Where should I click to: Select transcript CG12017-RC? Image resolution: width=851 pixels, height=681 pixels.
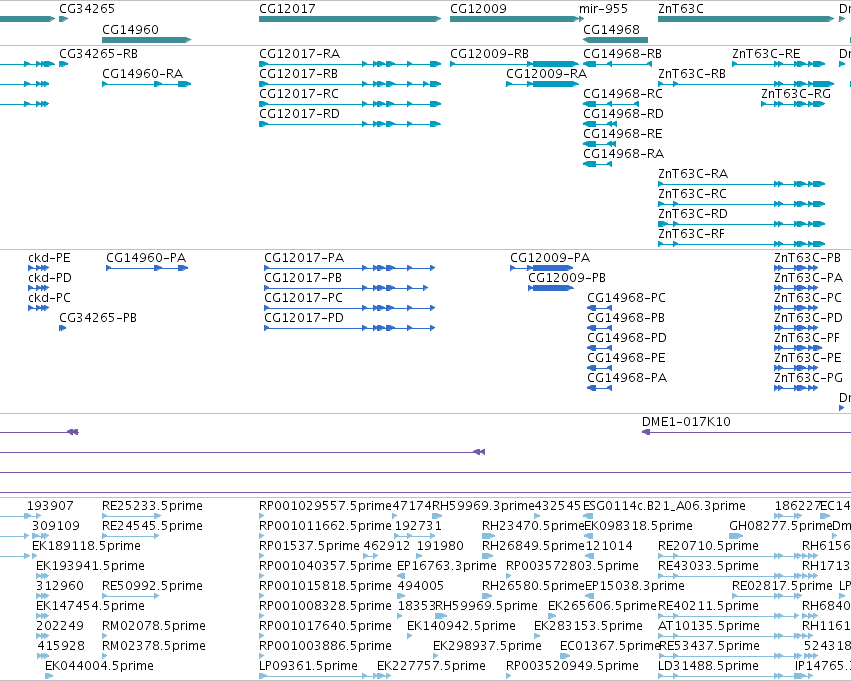coord(299,94)
